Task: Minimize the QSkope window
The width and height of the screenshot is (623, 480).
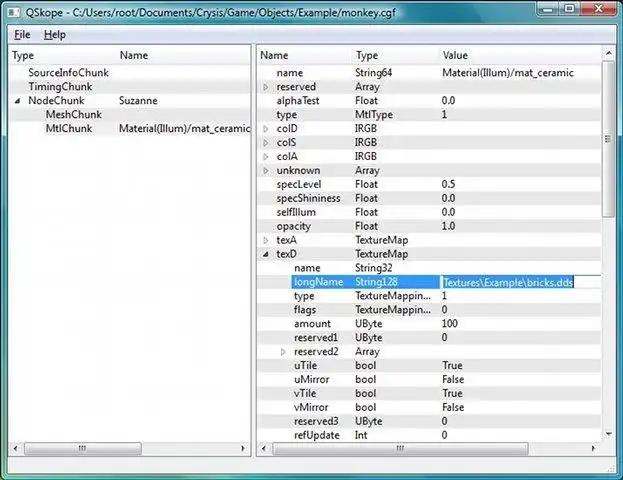Action: (x=548, y=9)
